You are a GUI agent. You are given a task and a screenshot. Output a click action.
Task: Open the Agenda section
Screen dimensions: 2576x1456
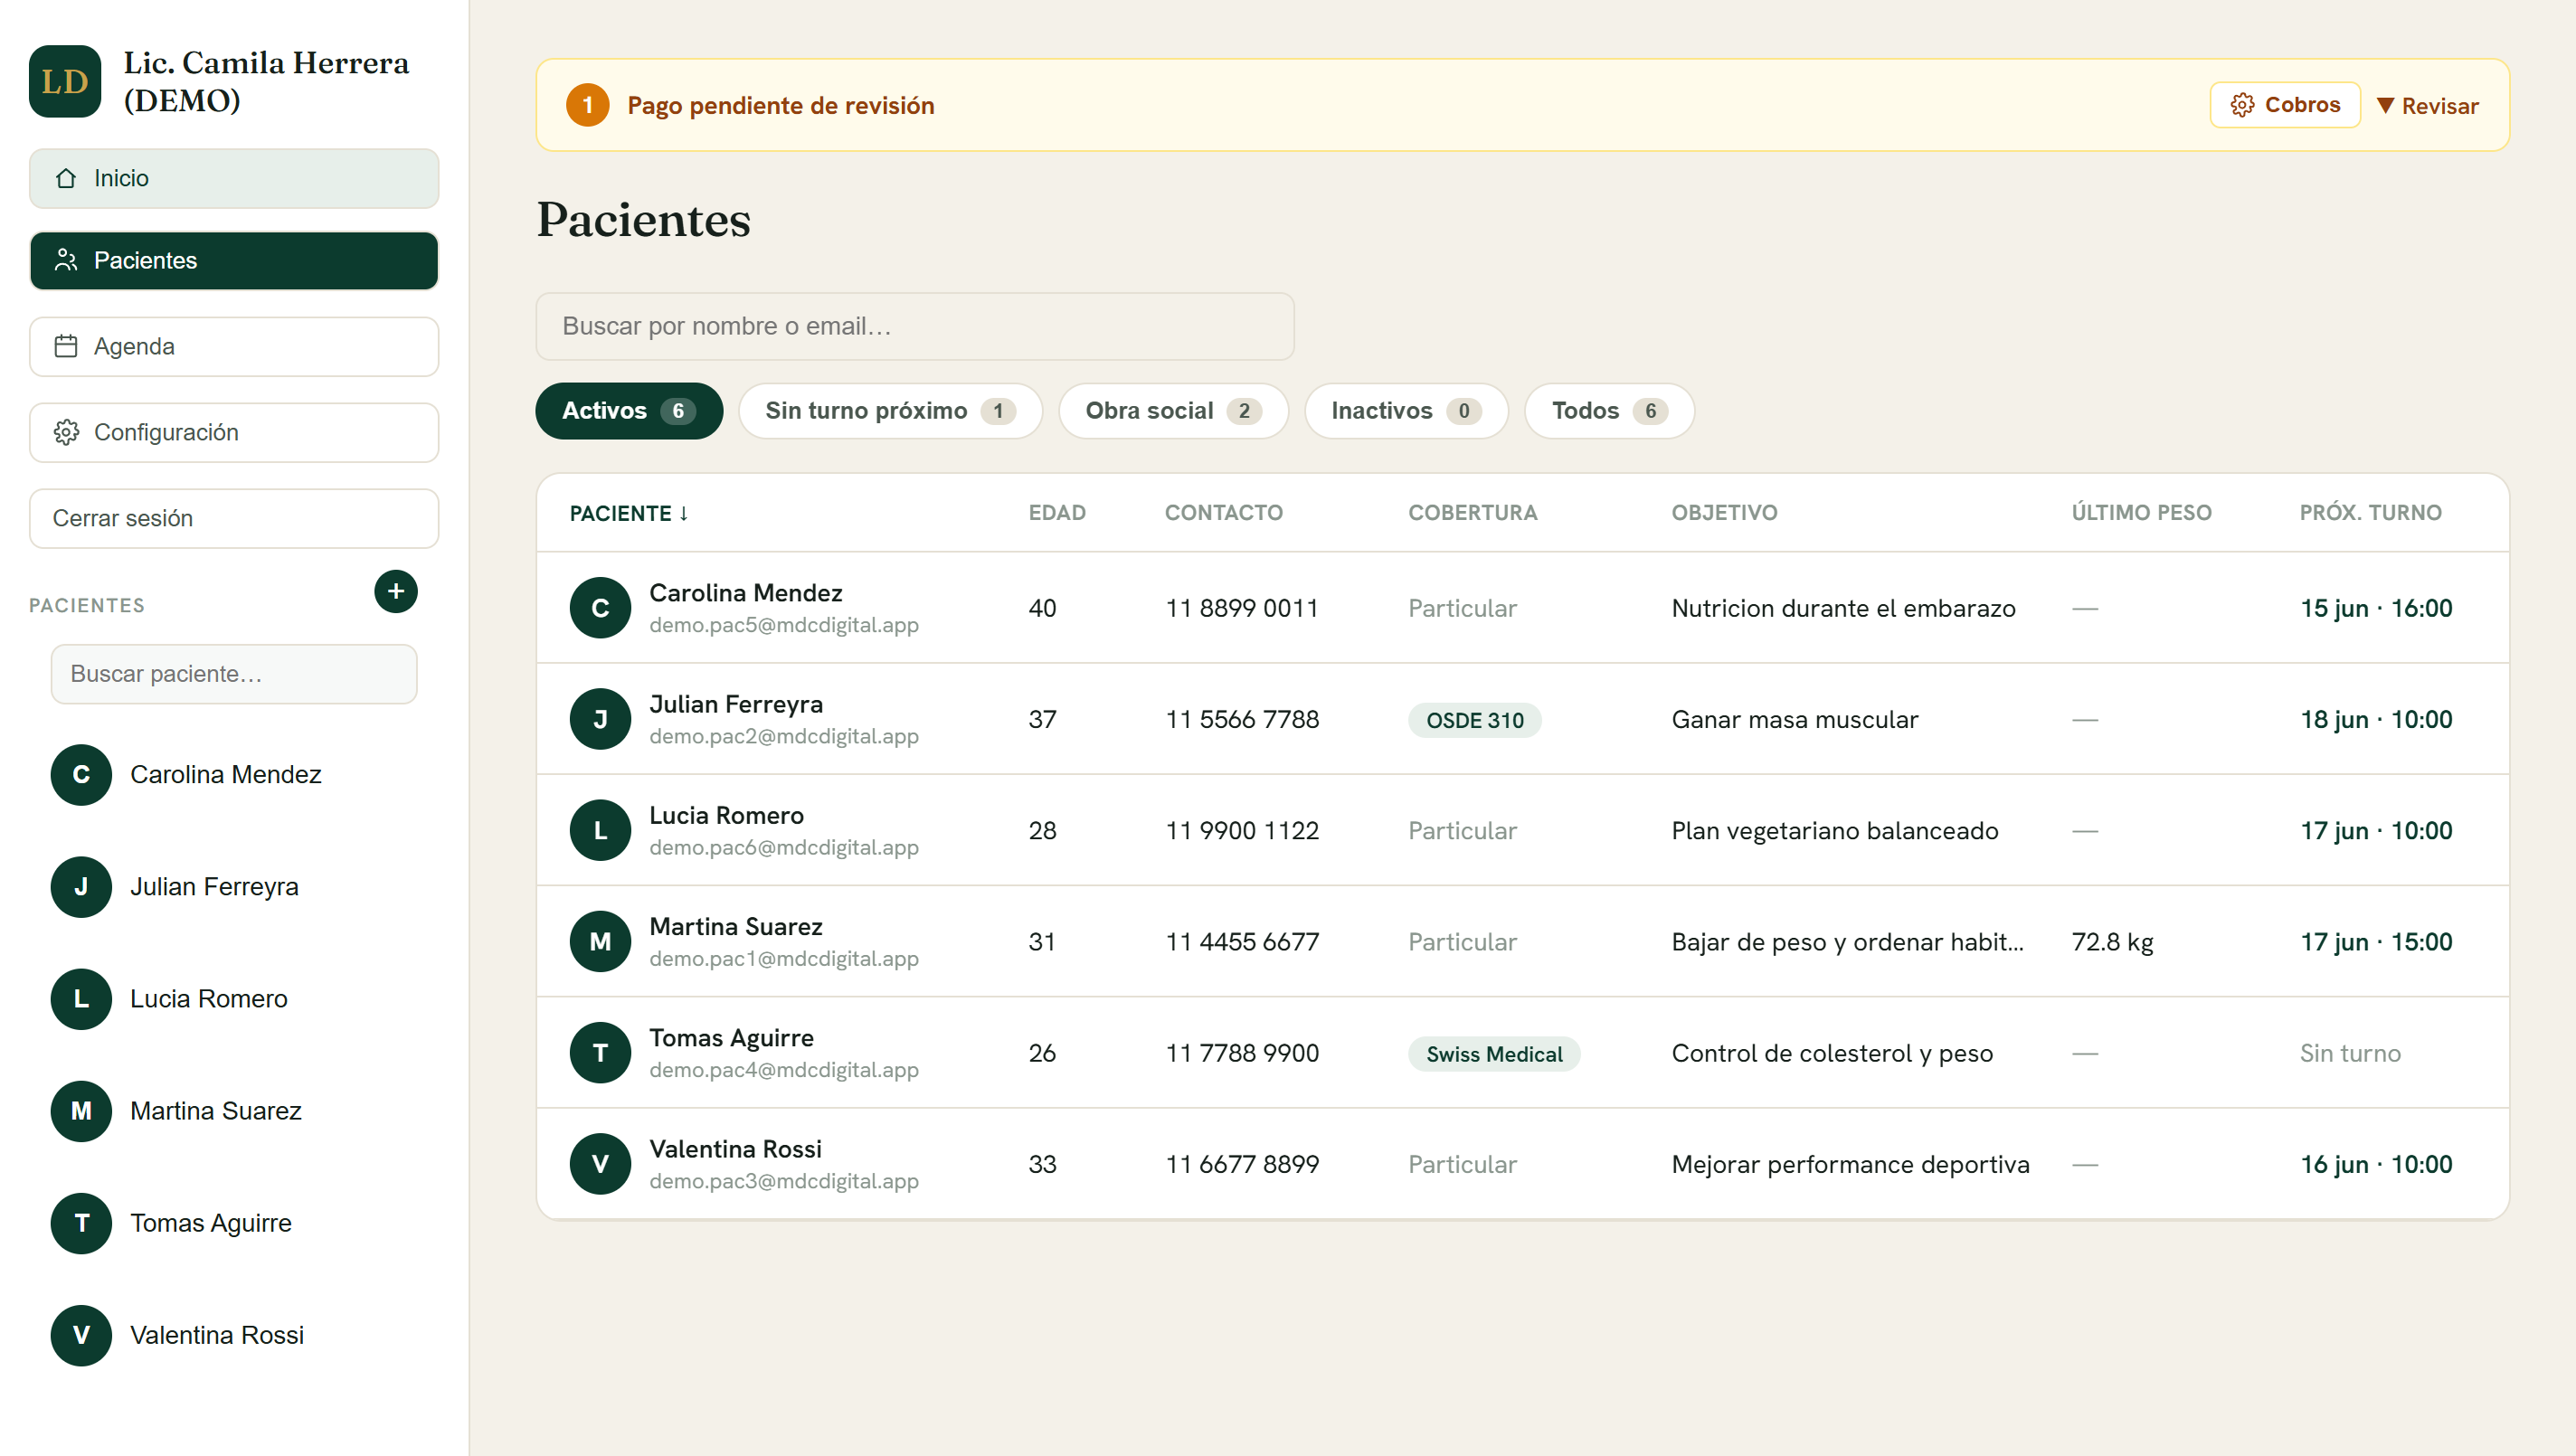[234, 346]
